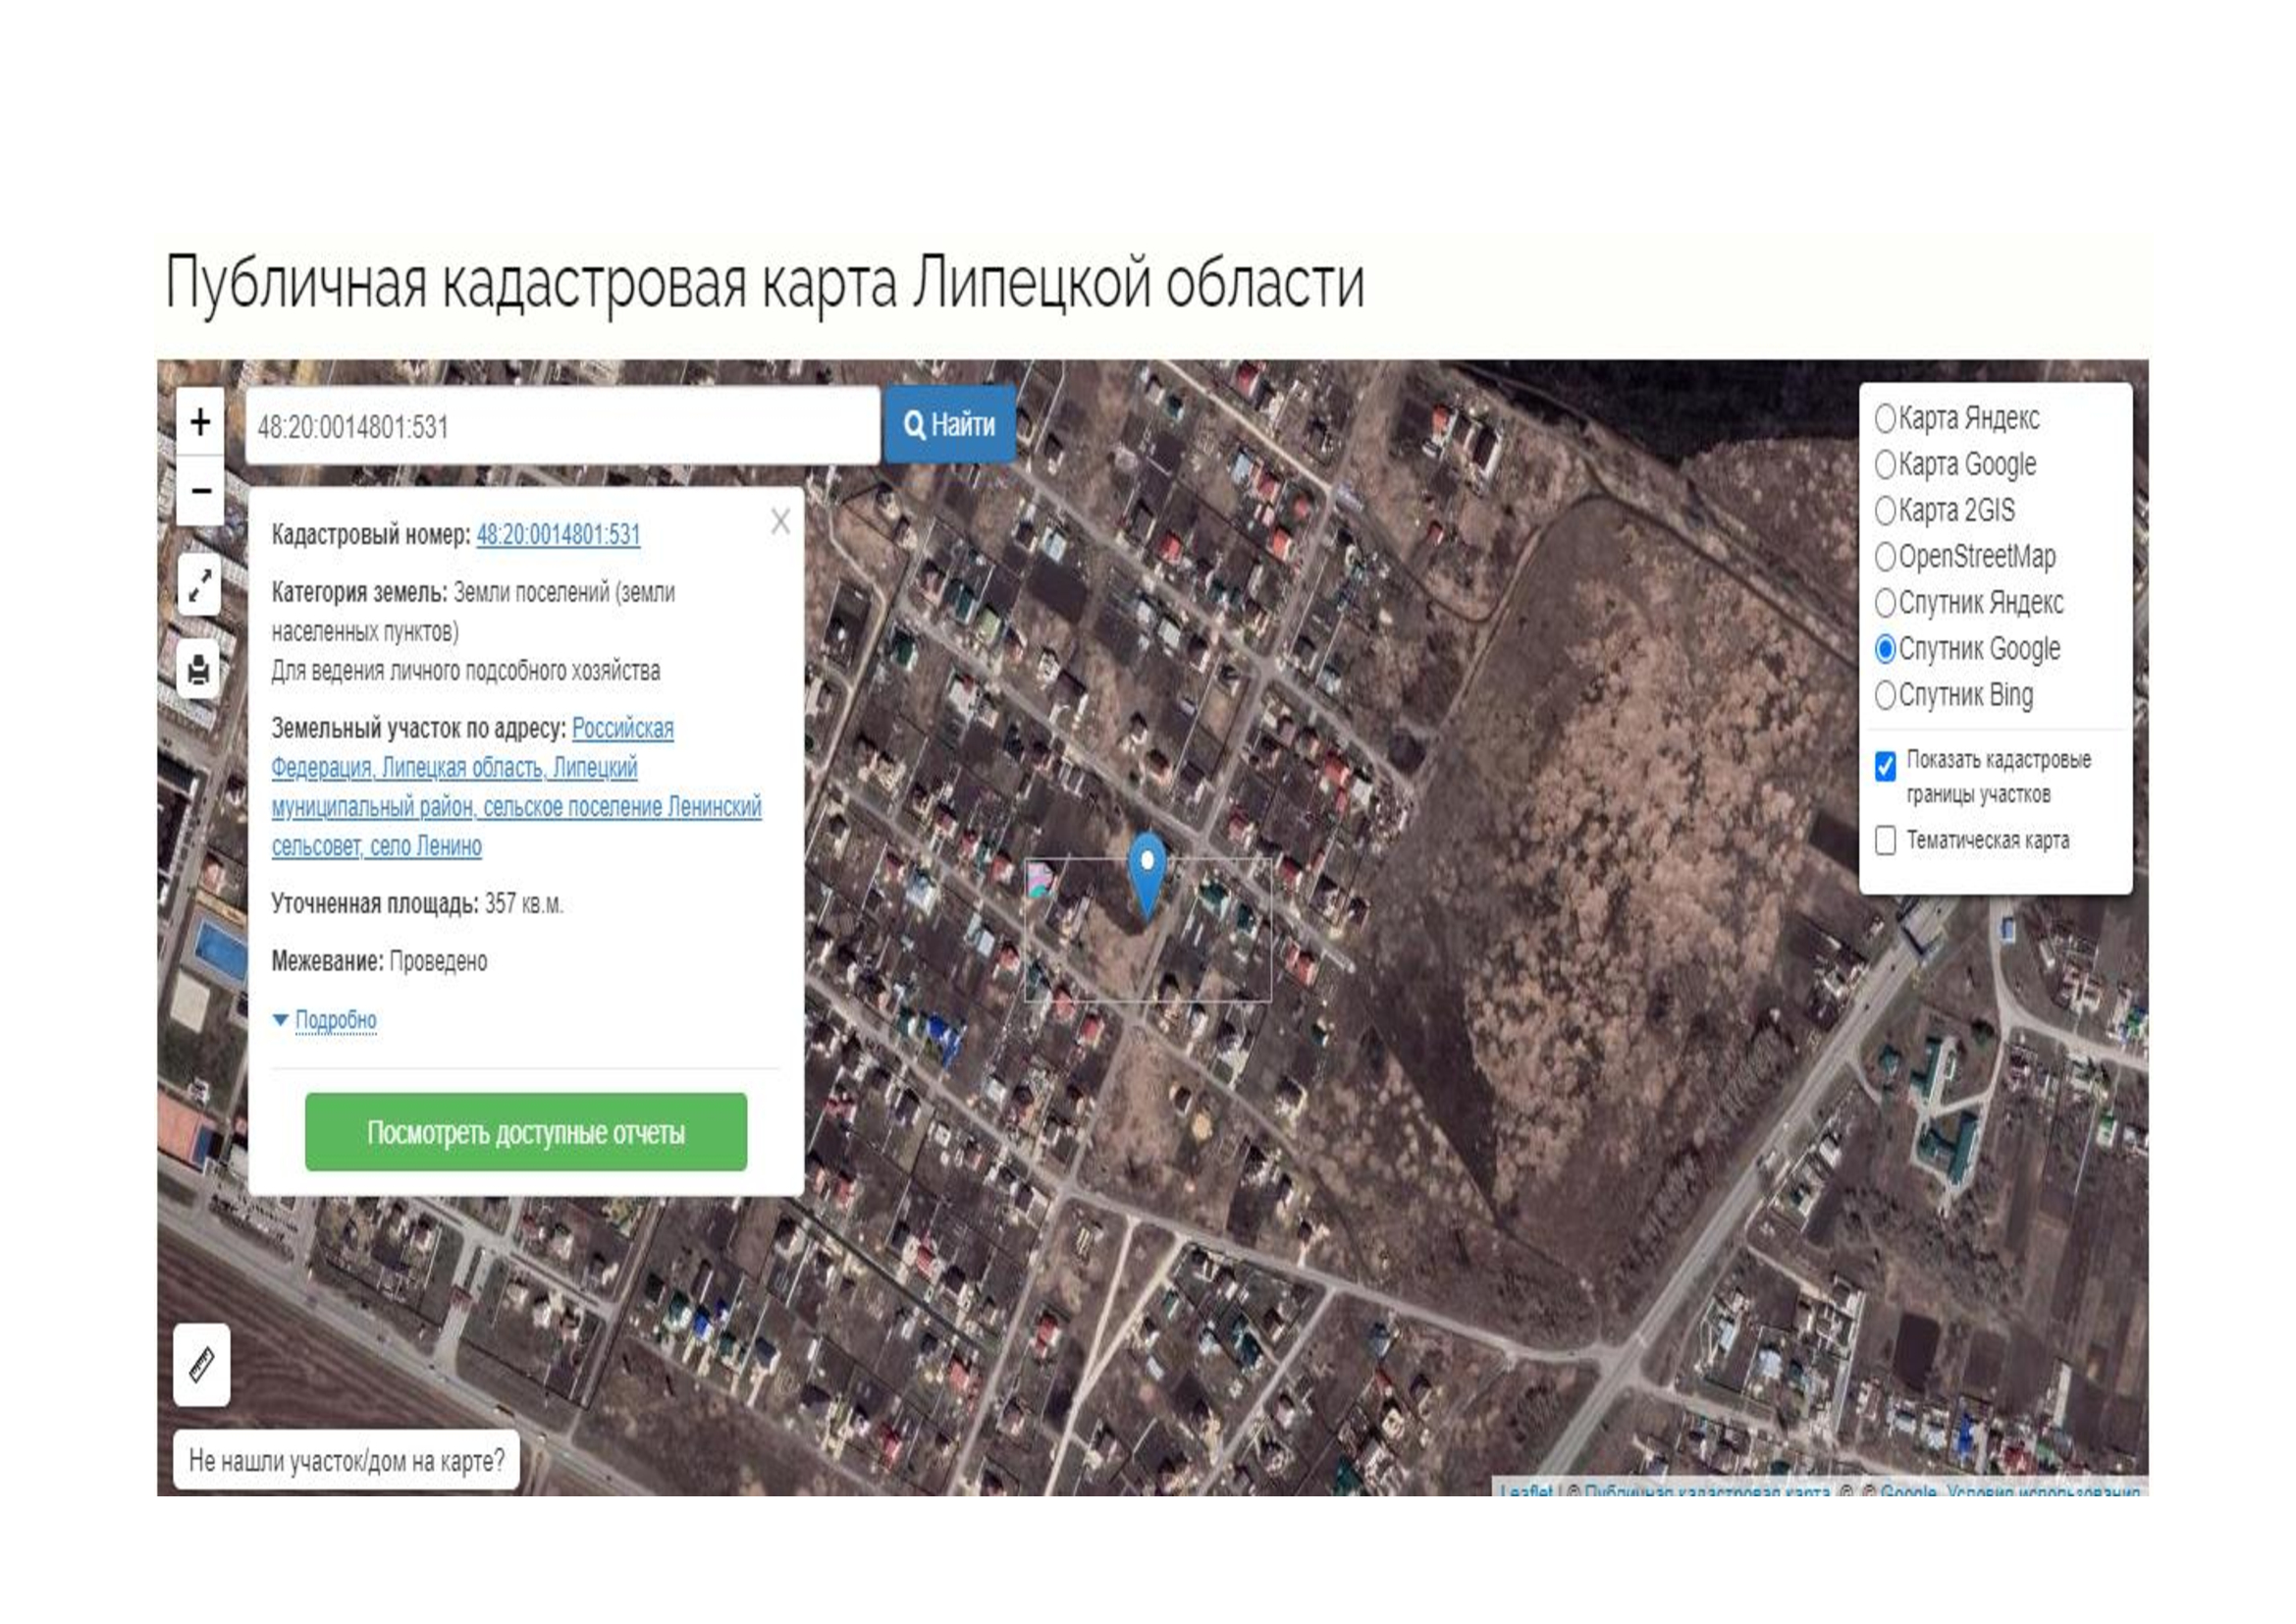Click the blue location pin marker
Screen dimensions: 2296x1624
coord(1147,876)
